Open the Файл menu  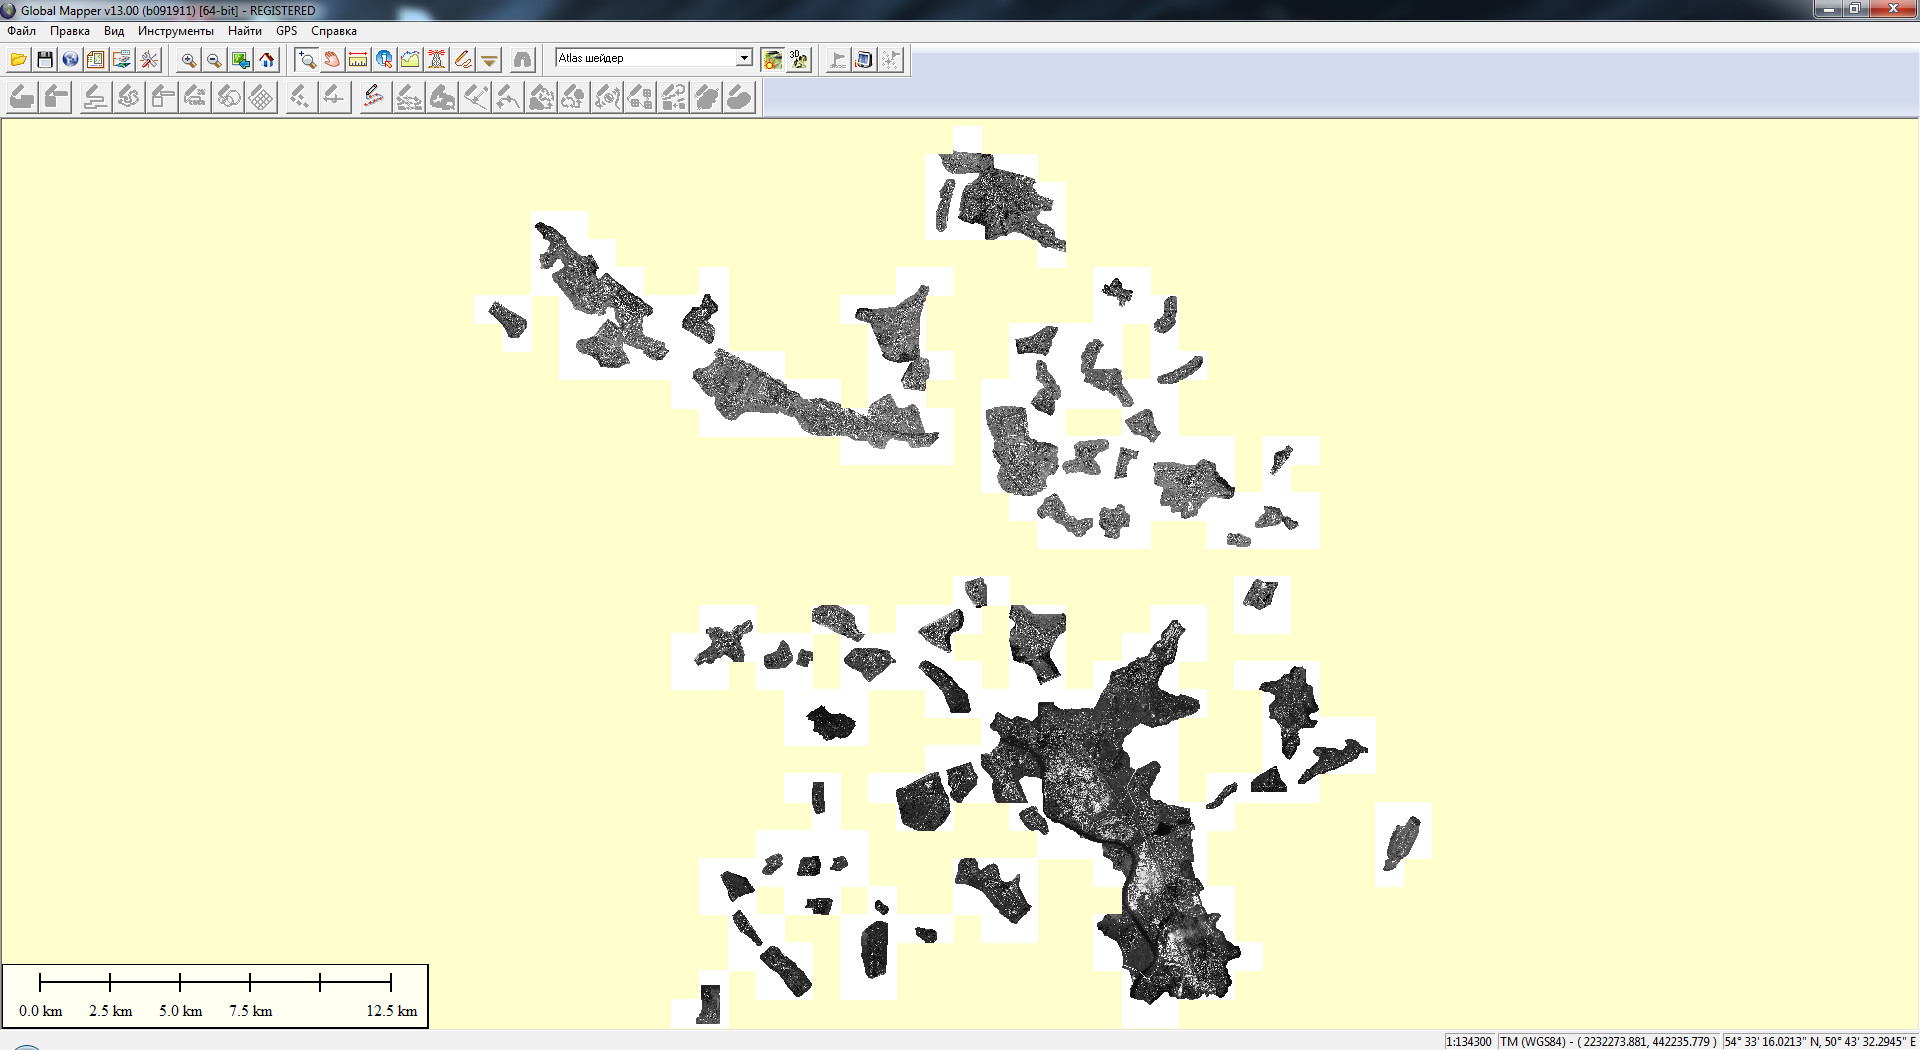(21, 31)
